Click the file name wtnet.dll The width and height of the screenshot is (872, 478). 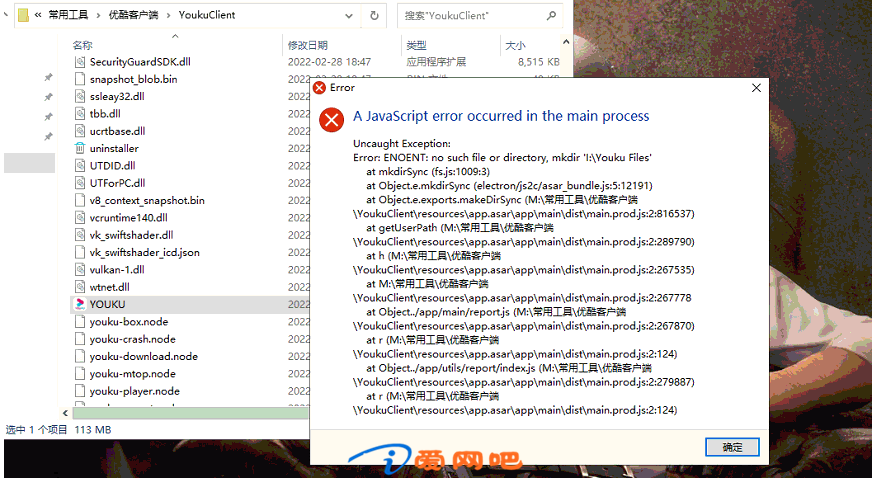click(110, 287)
